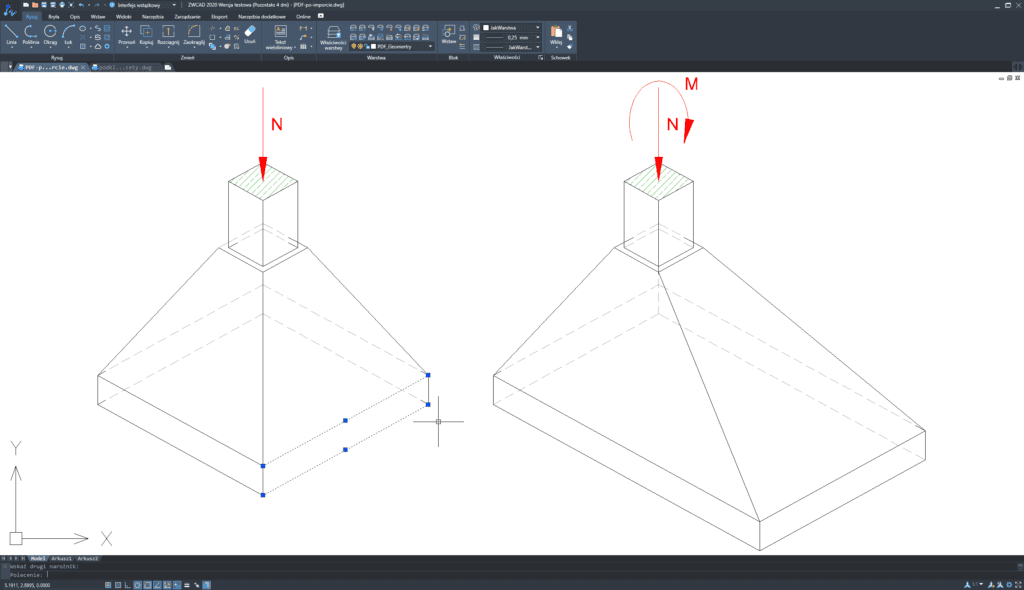Click the layer color swatch beside PDF_Geometry
1024x590 pixels.
pos(374,46)
